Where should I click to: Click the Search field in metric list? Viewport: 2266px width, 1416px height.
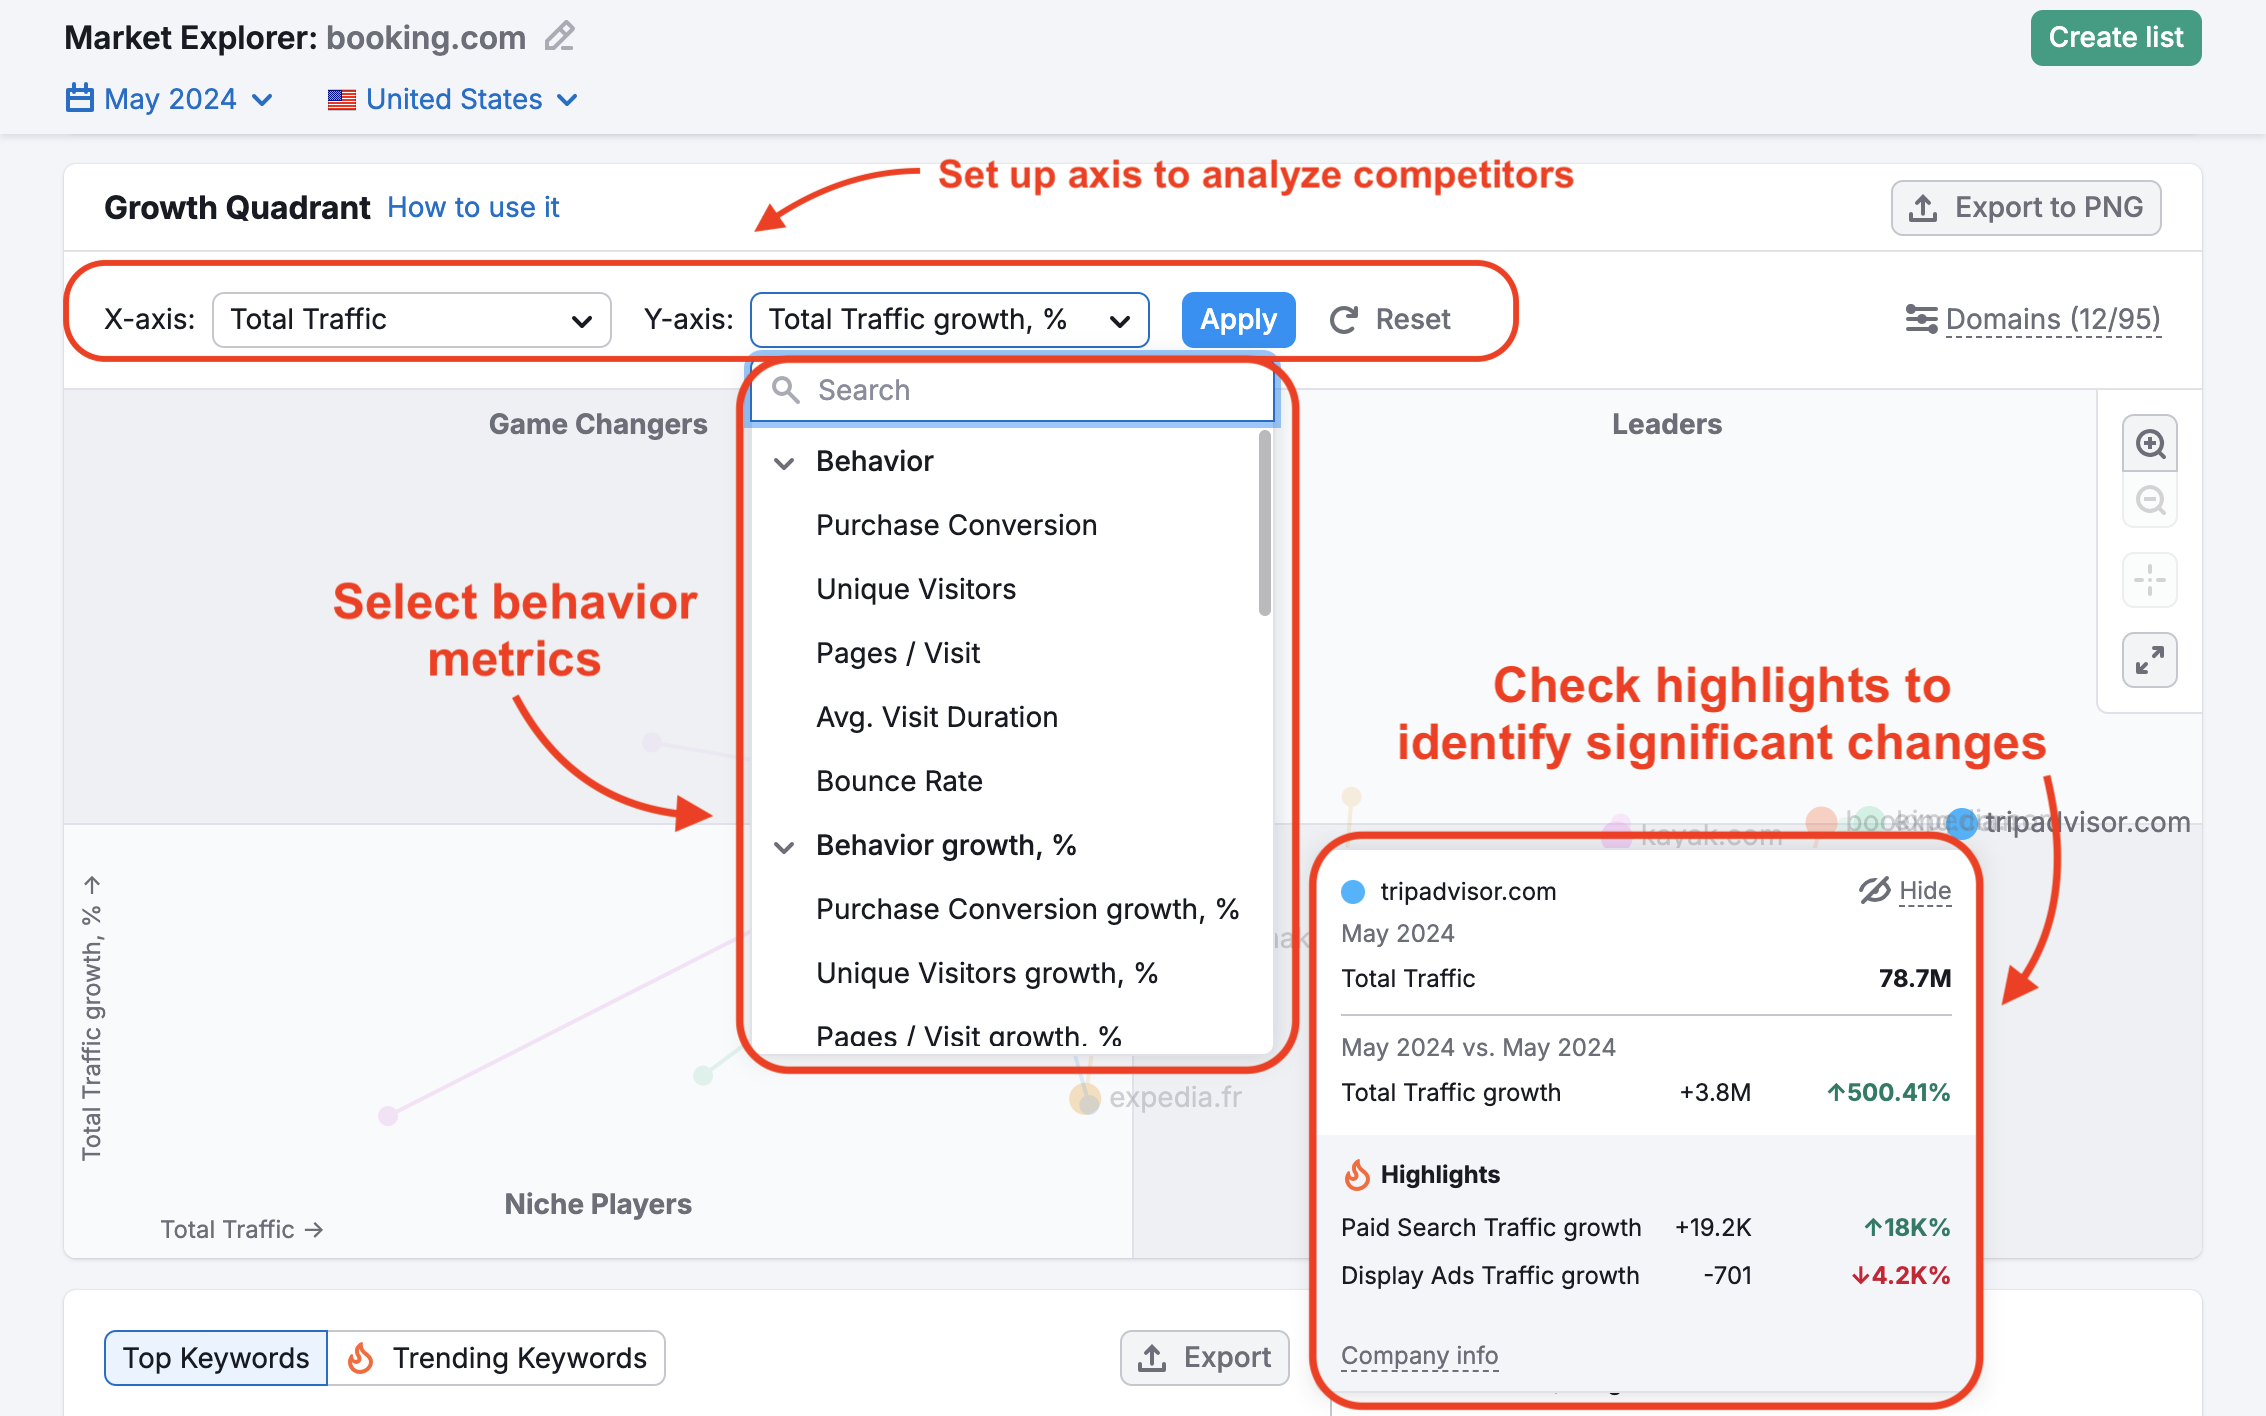coord(1012,390)
